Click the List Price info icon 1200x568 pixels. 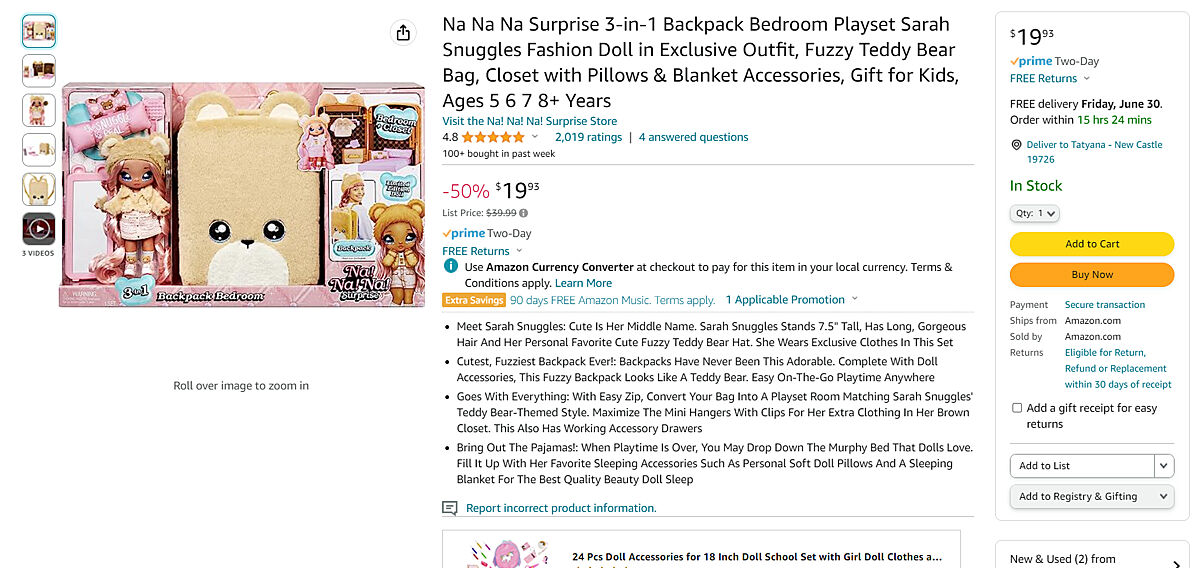click(x=524, y=213)
